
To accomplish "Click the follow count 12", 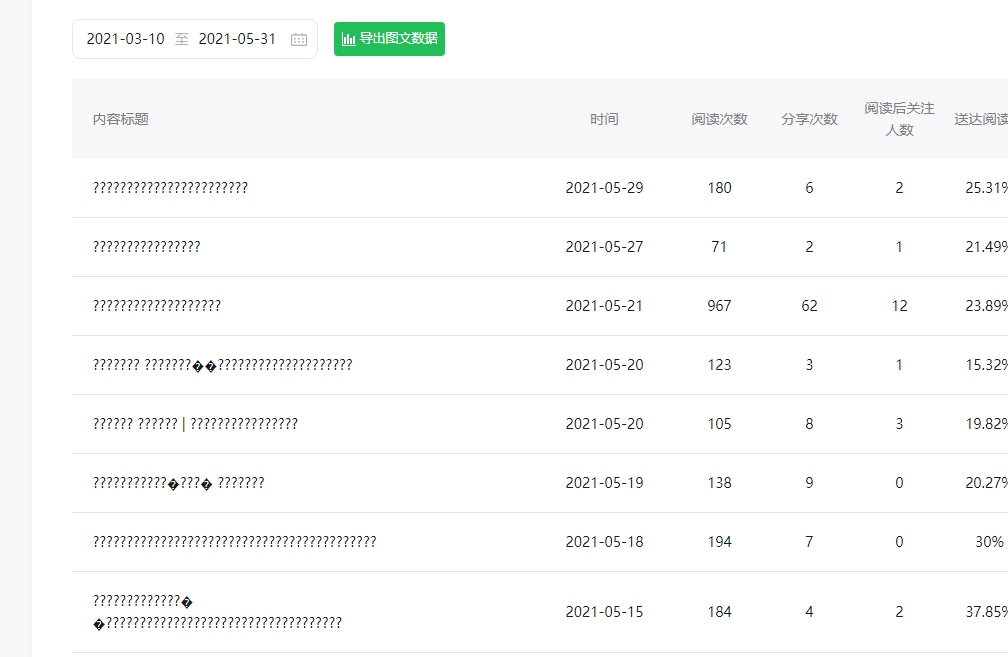I will click(x=899, y=306).
